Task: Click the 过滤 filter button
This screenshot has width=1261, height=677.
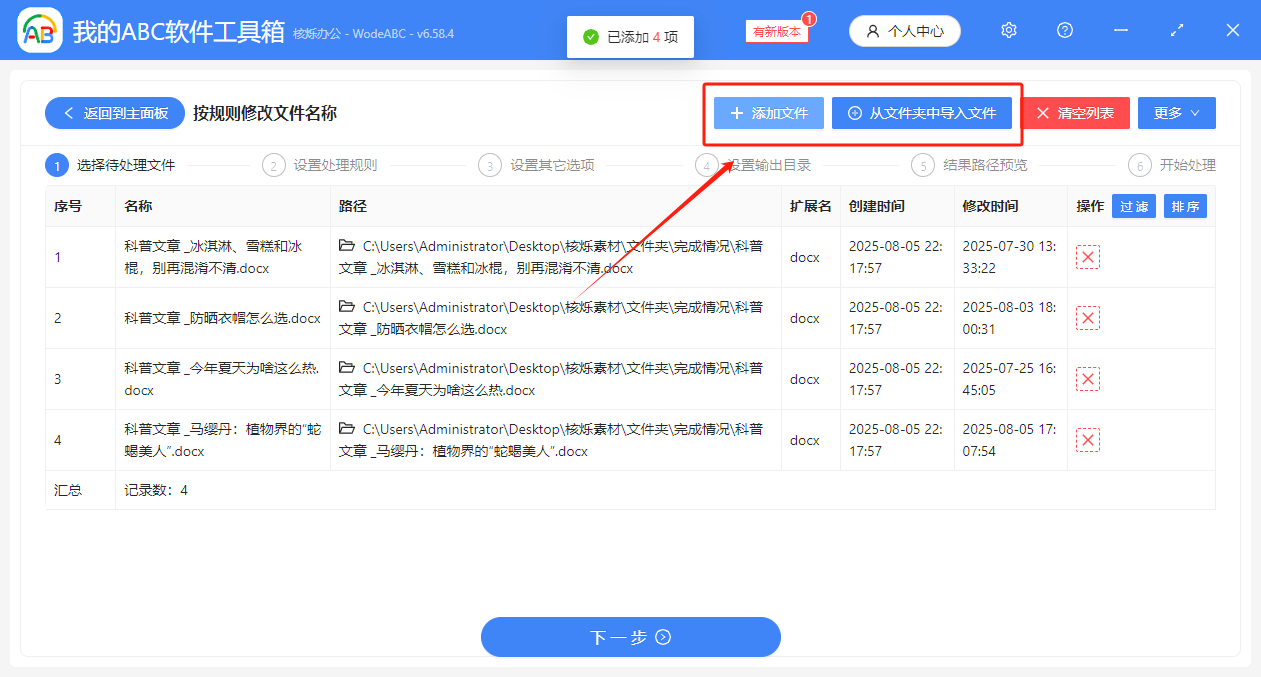Action: 1133,206
